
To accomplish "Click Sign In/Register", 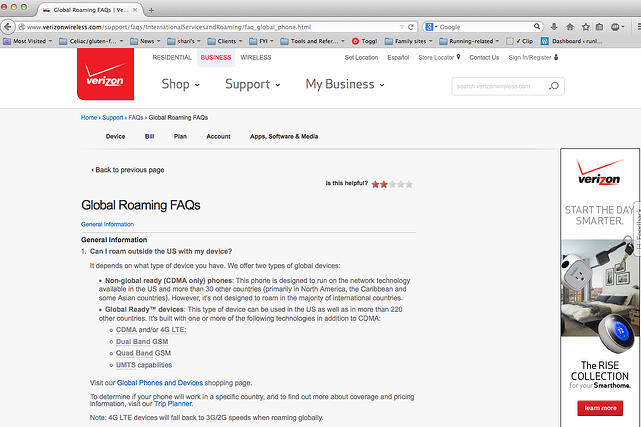I will 533,58.
